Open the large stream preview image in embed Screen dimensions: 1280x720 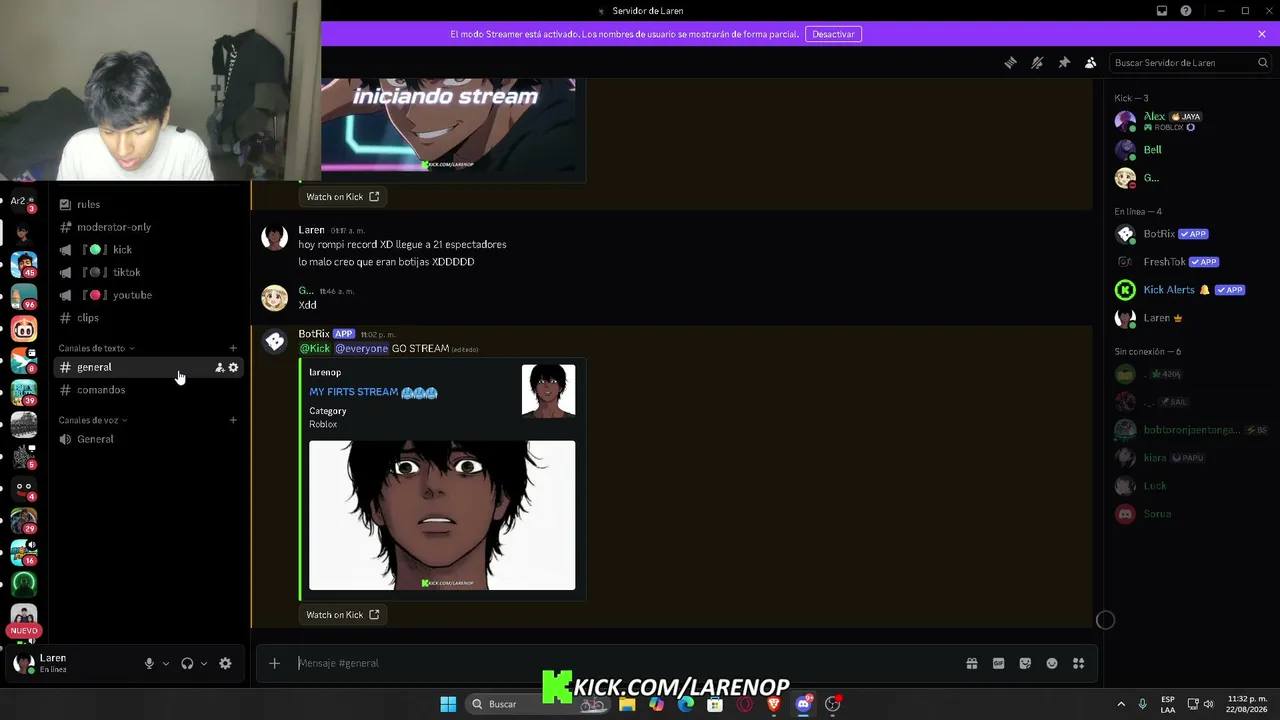click(442, 515)
